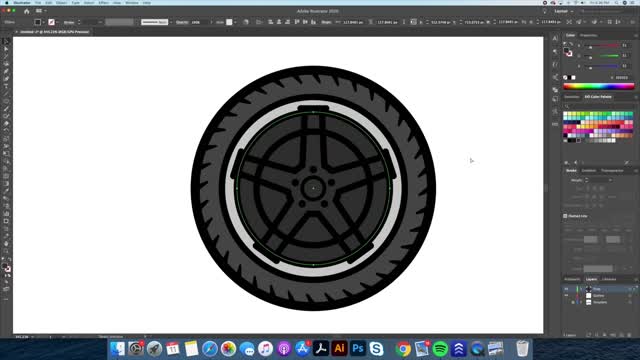Viewport: 640px width, 360px height.
Task: Click the swatch search field
Action: click(598, 106)
